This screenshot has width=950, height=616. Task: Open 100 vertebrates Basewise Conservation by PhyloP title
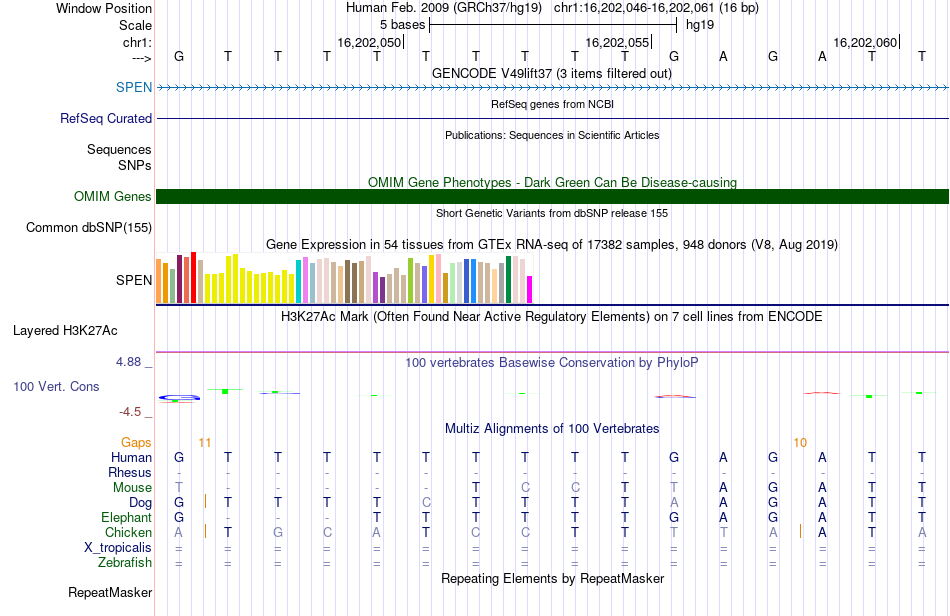tap(552, 363)
